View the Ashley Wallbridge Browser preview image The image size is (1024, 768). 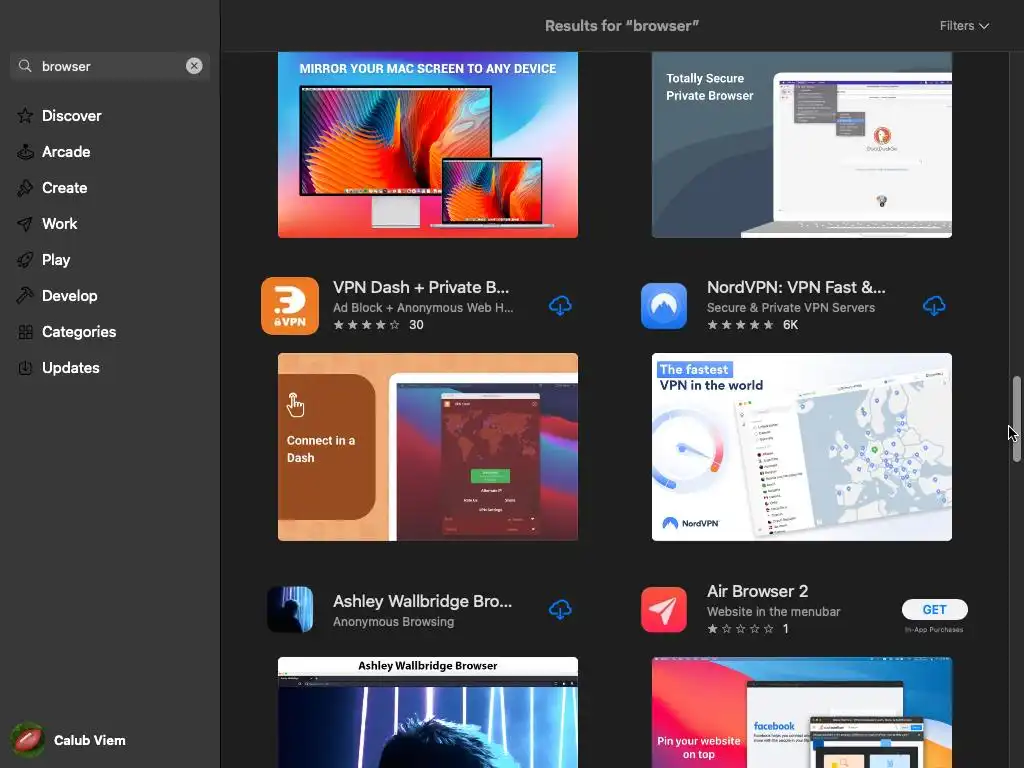pyautogui.click(x=428, y=712)
